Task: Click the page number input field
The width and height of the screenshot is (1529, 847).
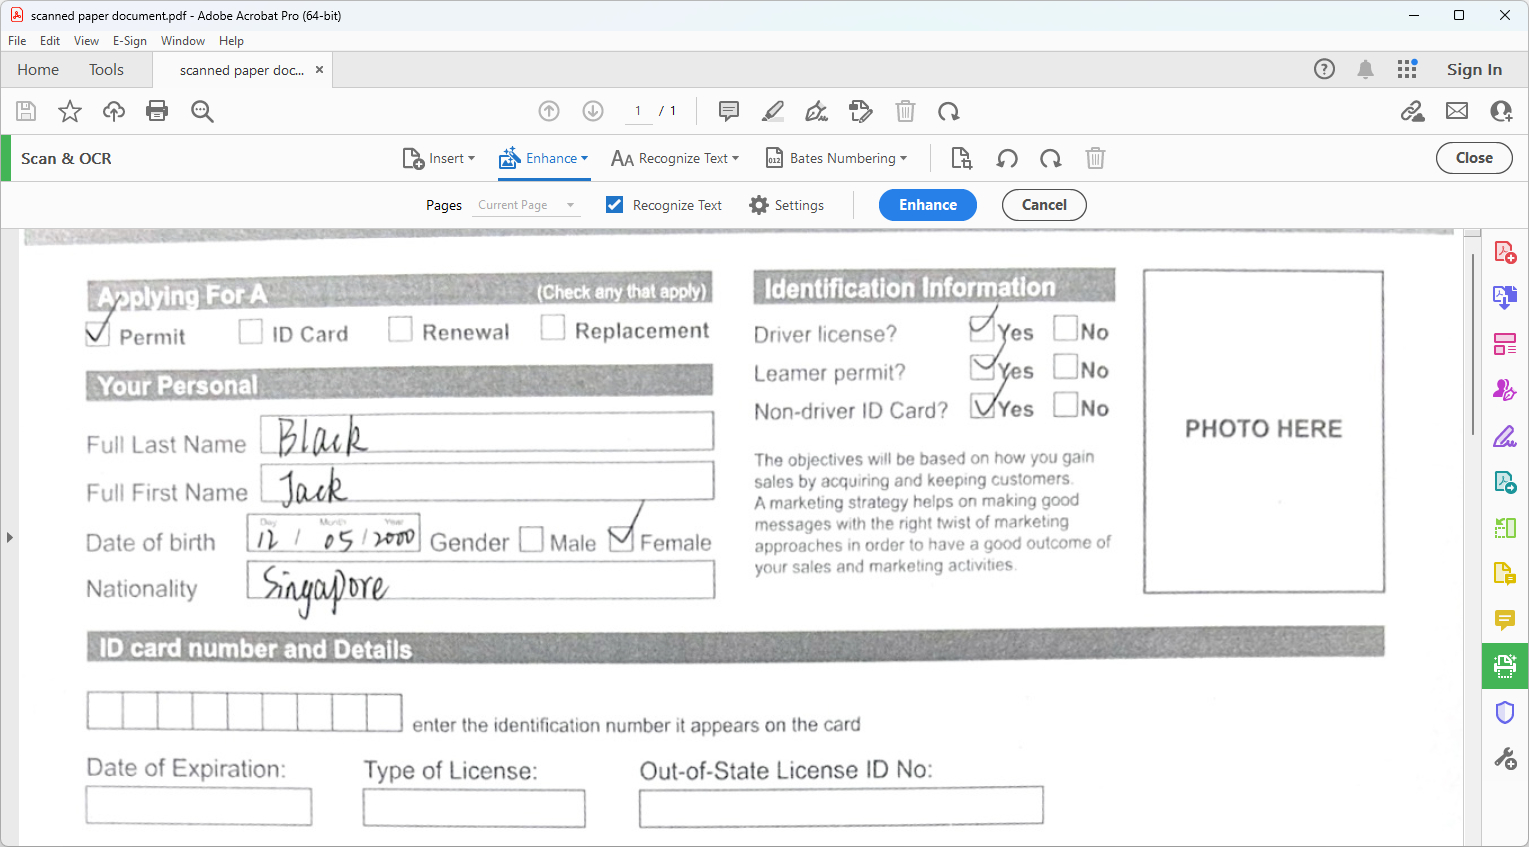Action: pos(637,111)
